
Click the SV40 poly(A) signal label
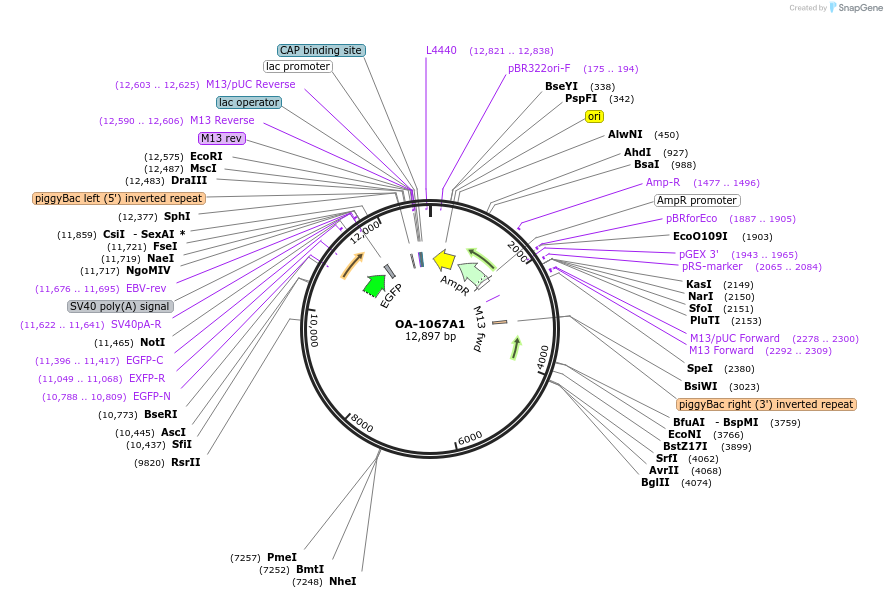[x=120, y=306]
